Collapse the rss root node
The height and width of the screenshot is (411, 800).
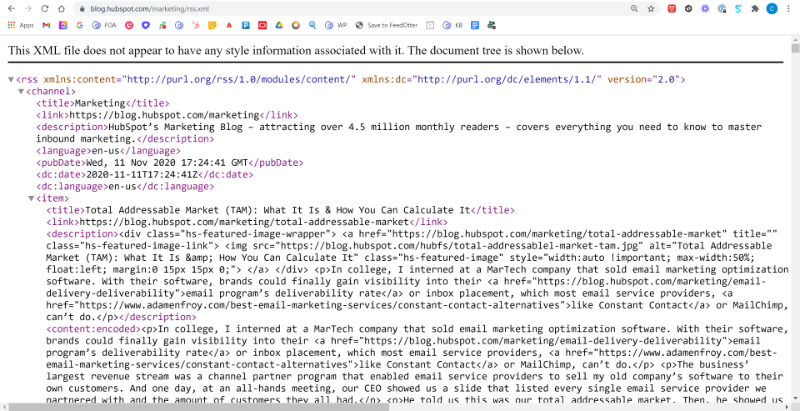11,80
